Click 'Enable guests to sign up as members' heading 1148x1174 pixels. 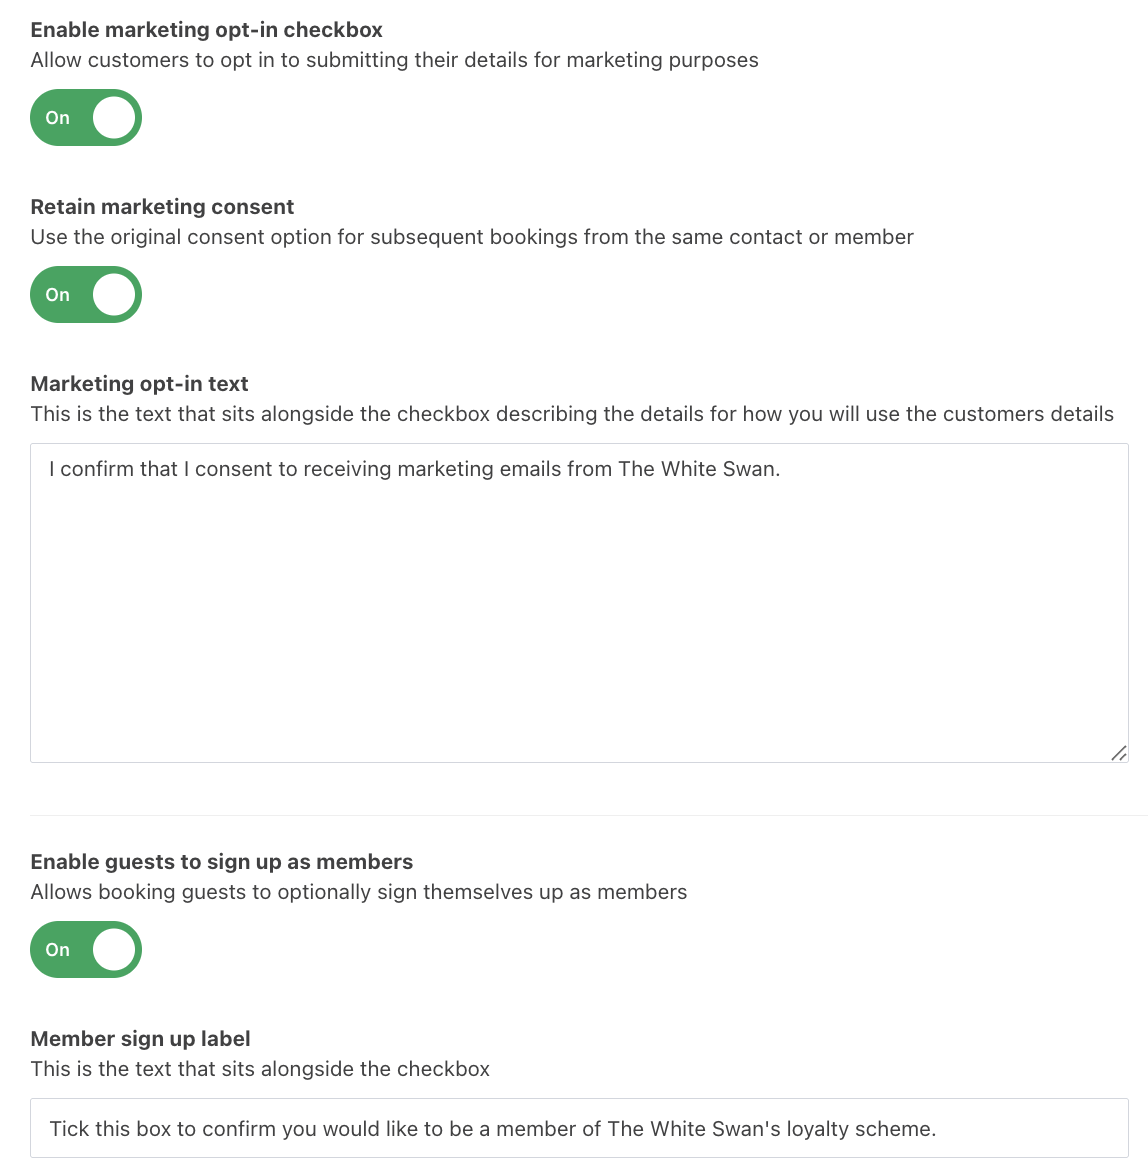pos(222,862)
